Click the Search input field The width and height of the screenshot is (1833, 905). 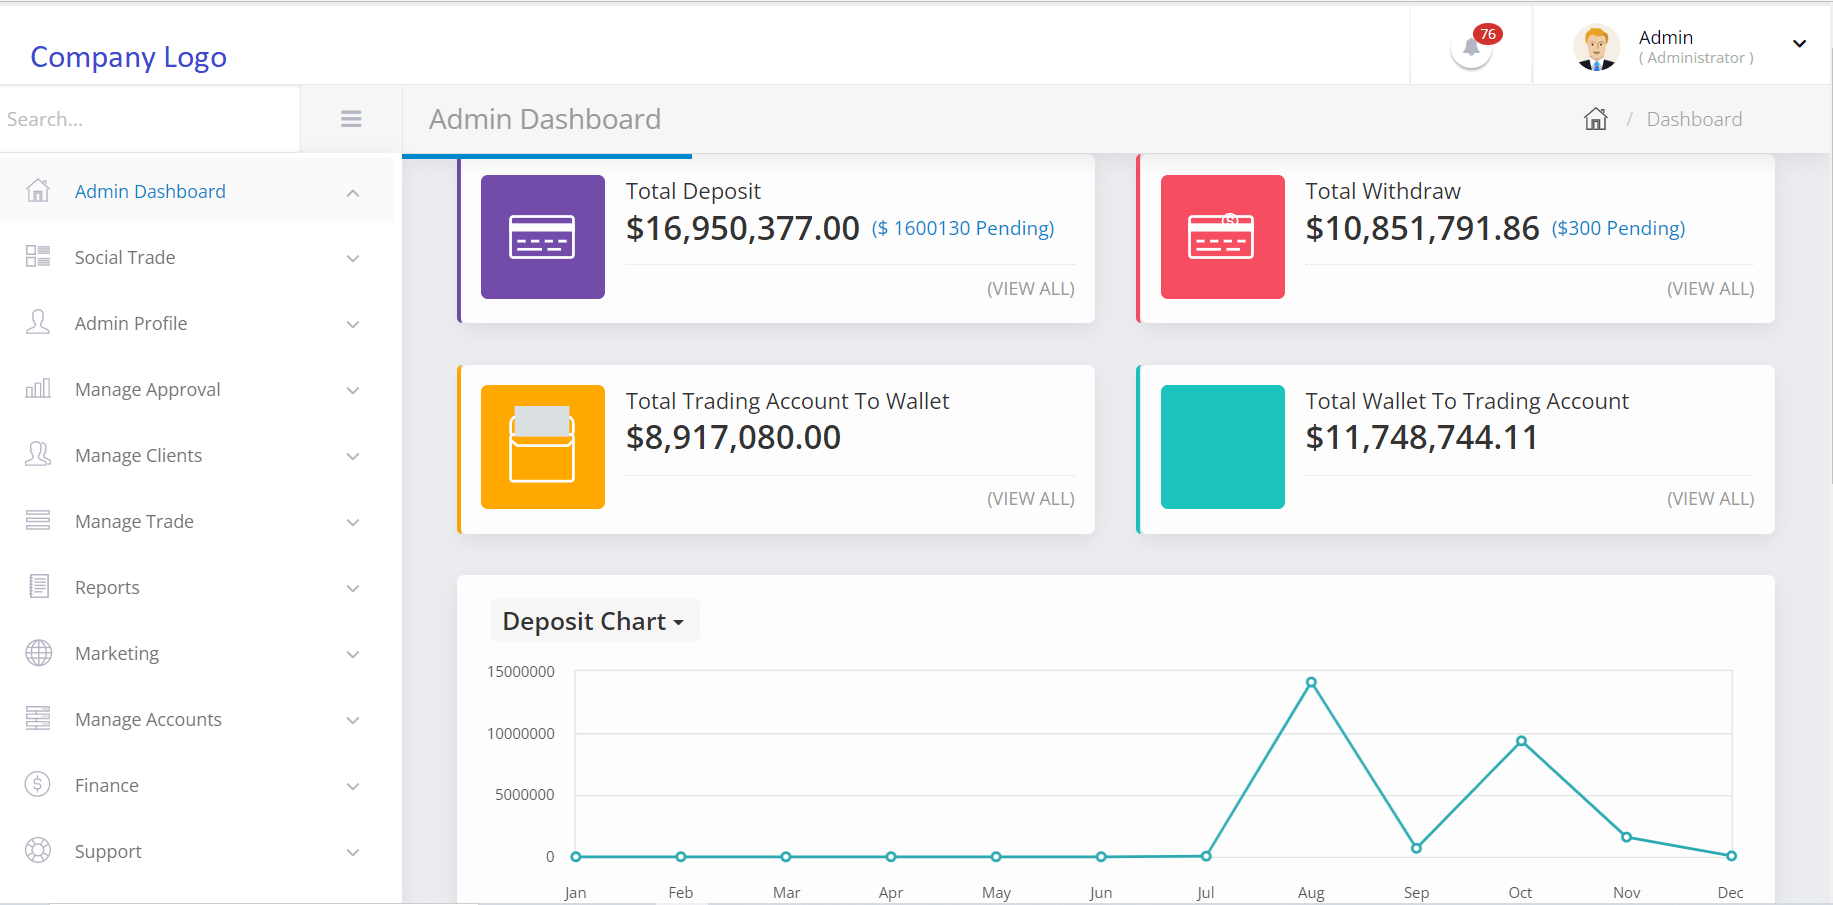coord(150,119)
